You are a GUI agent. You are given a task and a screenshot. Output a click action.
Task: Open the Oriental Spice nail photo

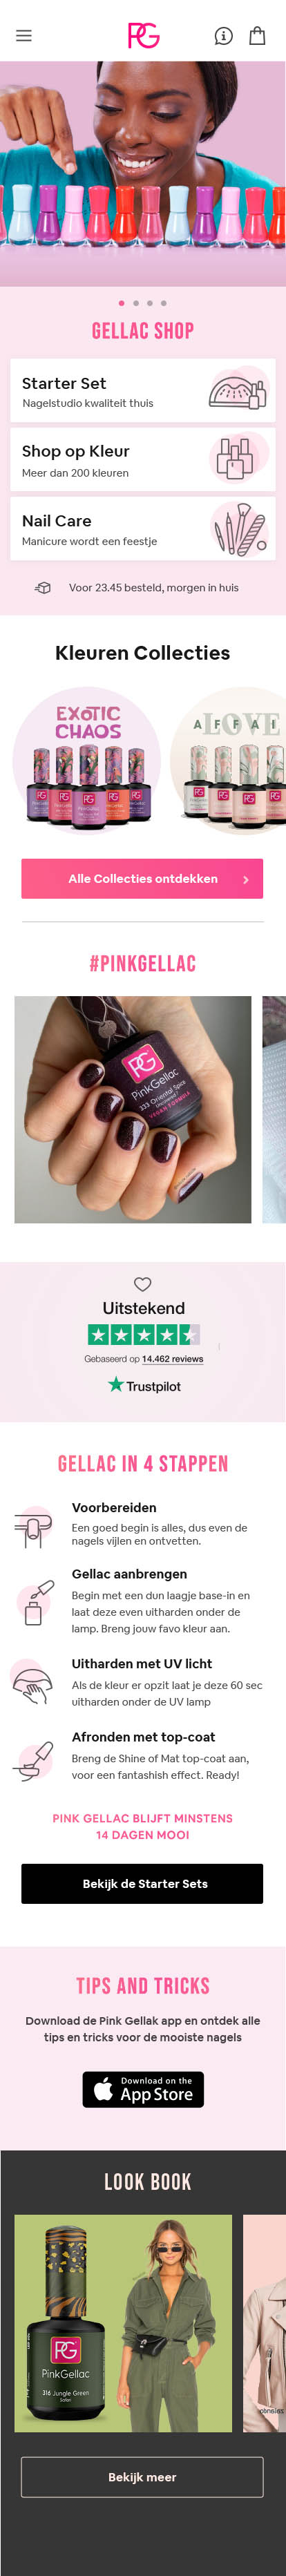[x=133, y=1109]
